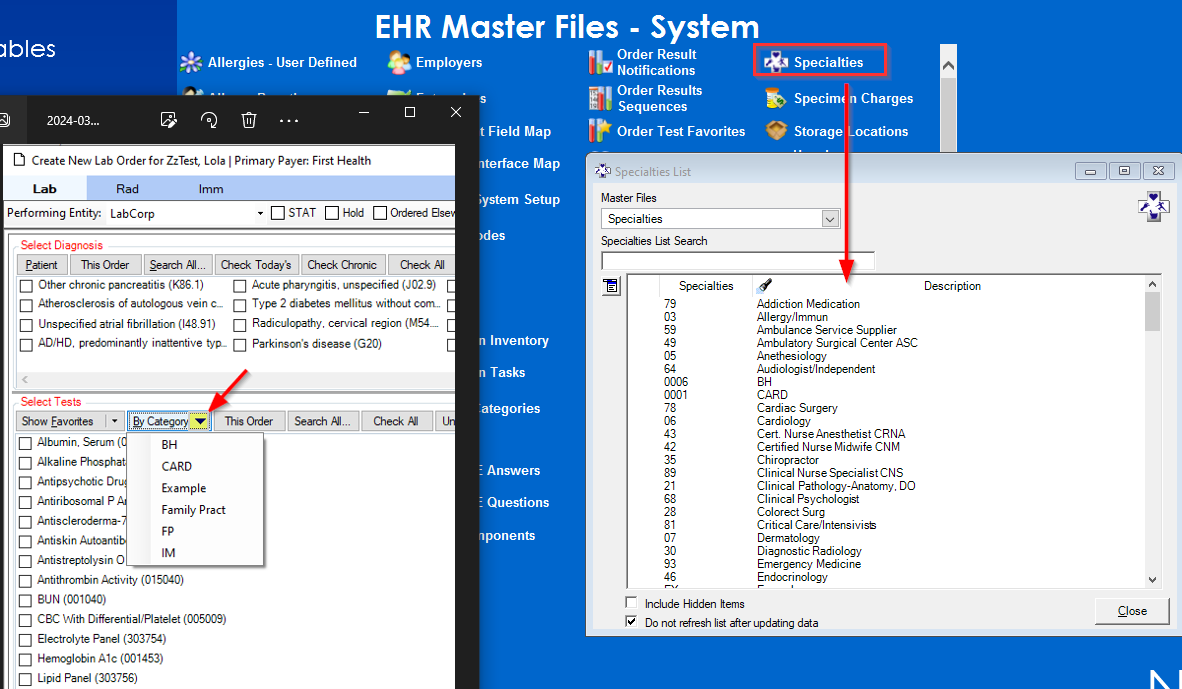Select IM from the category menu
This screenshot has height=689, width=1182.
(167, 553)
